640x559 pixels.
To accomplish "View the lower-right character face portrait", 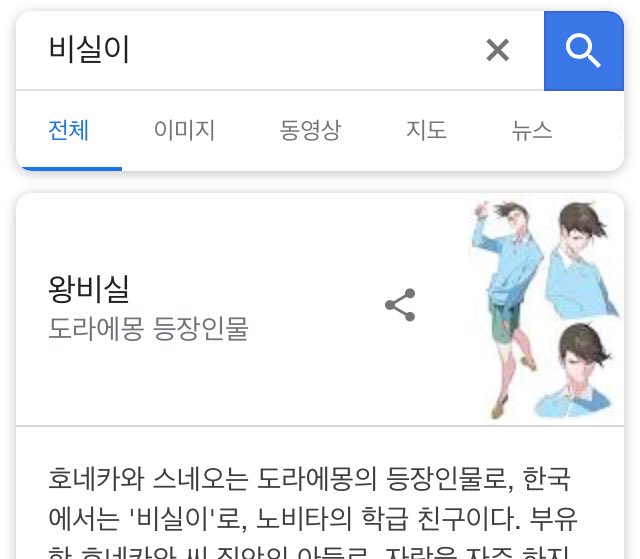I will click(x=576, y=369).
